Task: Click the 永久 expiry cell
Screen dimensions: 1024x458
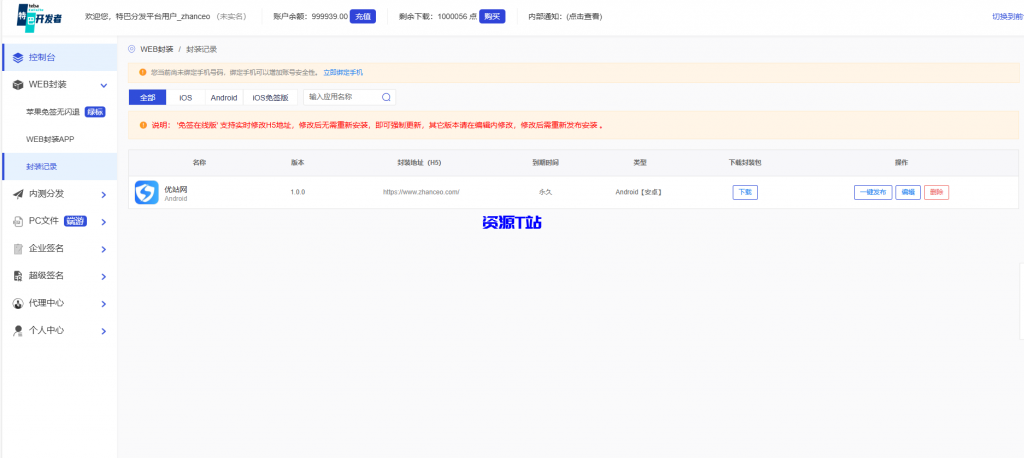Action: coord(545,193)
